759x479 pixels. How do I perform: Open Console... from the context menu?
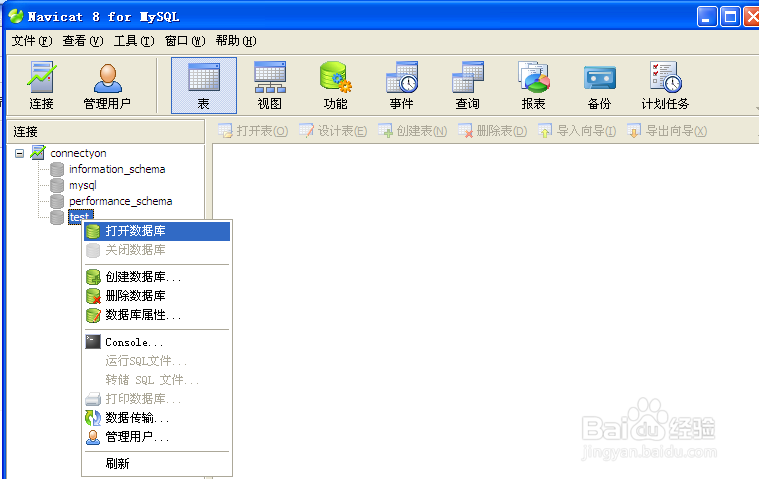157,342
